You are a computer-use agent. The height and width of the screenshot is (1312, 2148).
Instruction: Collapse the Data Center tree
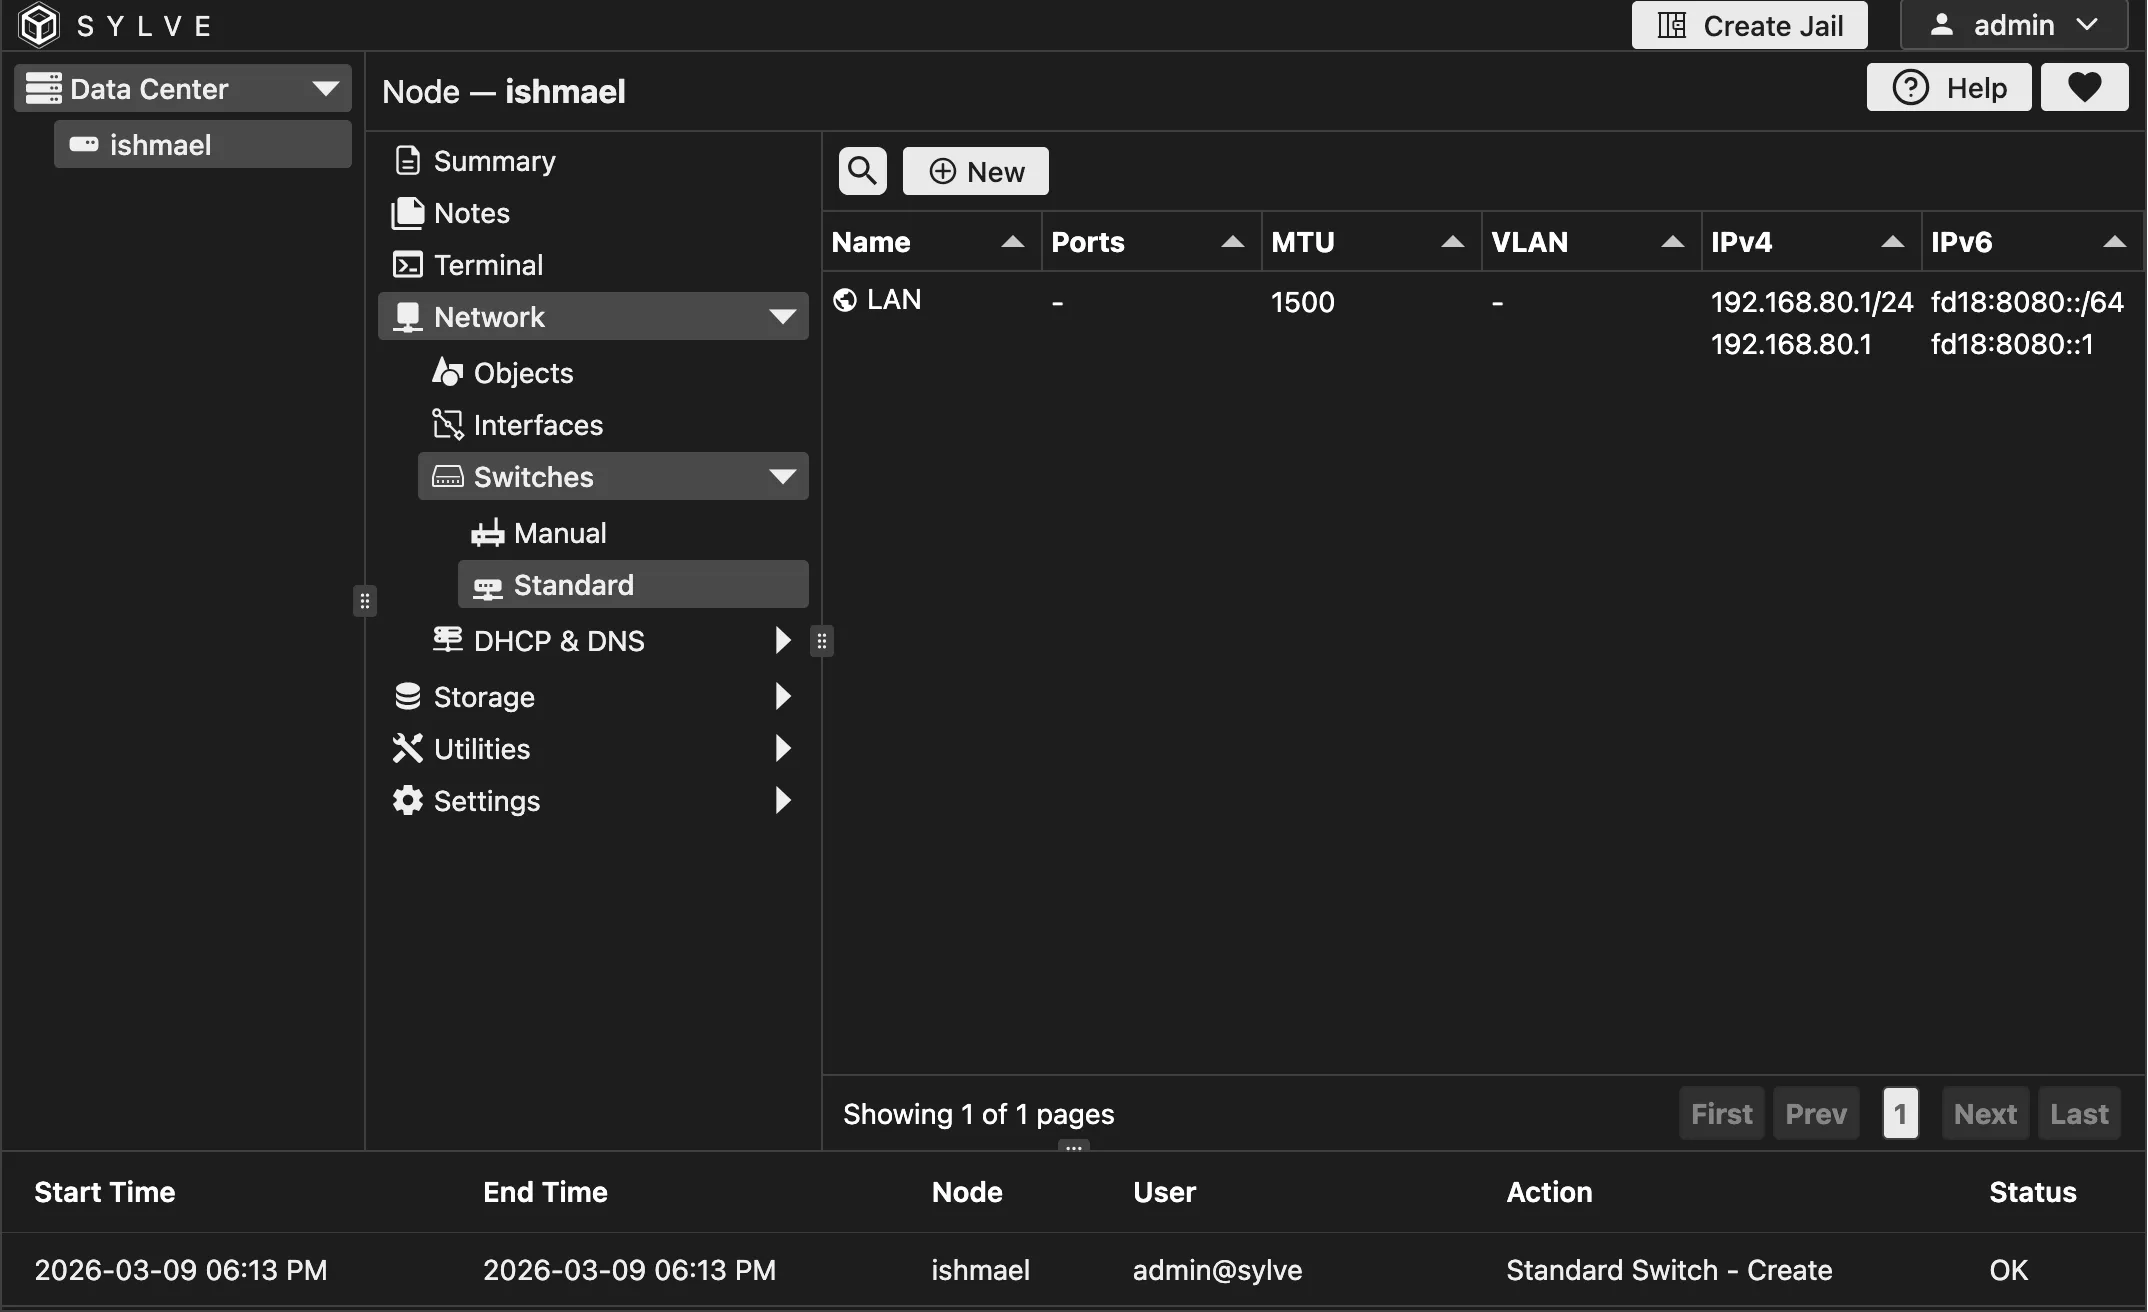click(x=325, y=89)
